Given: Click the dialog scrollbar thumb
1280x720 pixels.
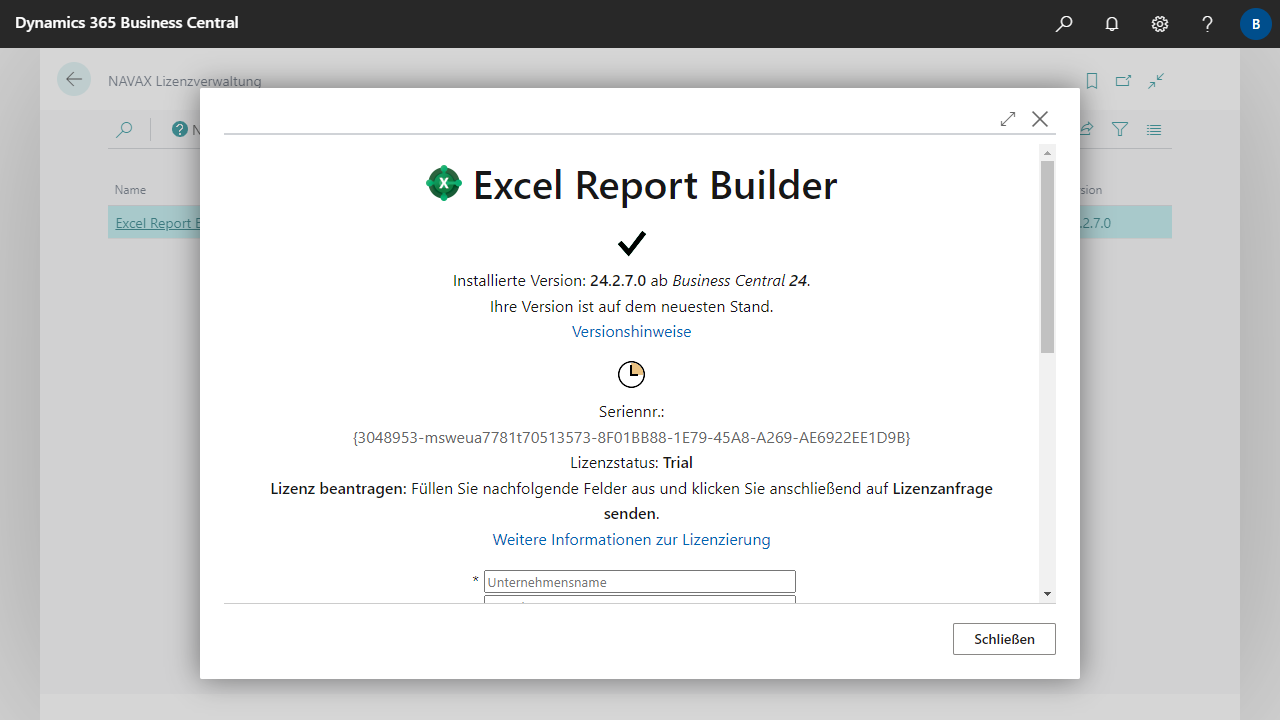Looking at the screenshot, I should [1047, 257].
